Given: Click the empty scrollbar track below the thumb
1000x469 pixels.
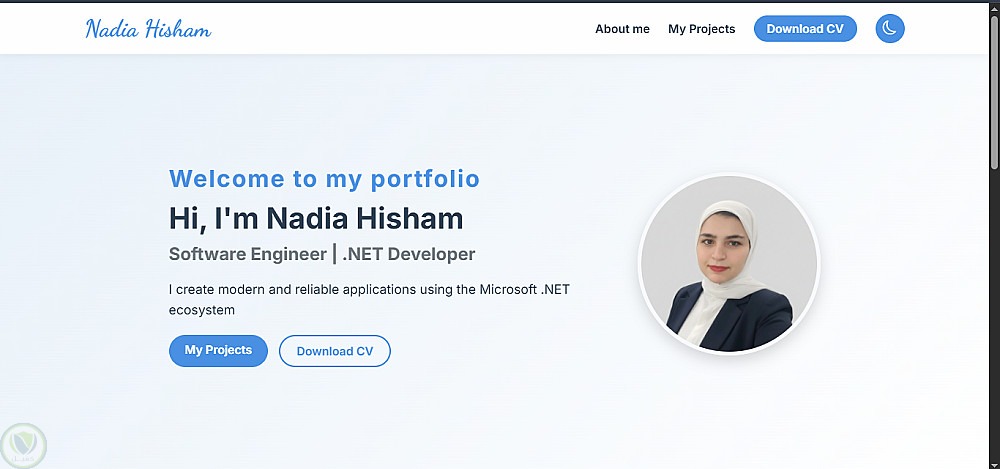Looking at the screenshot, I should click(994, 320).
